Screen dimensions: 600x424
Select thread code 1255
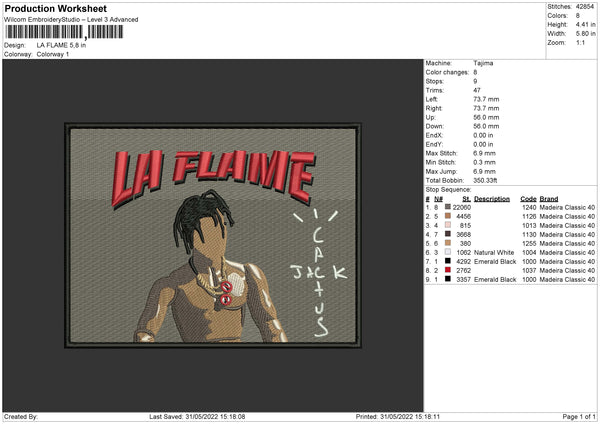[x=529, y=243]
